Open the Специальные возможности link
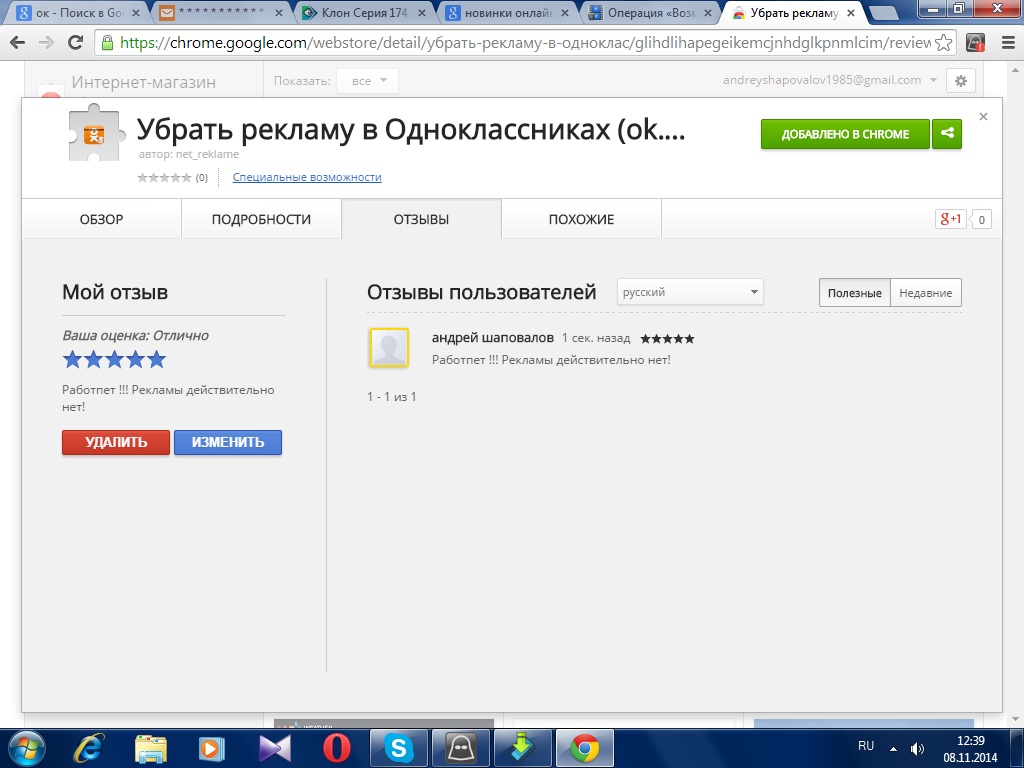 307,177
